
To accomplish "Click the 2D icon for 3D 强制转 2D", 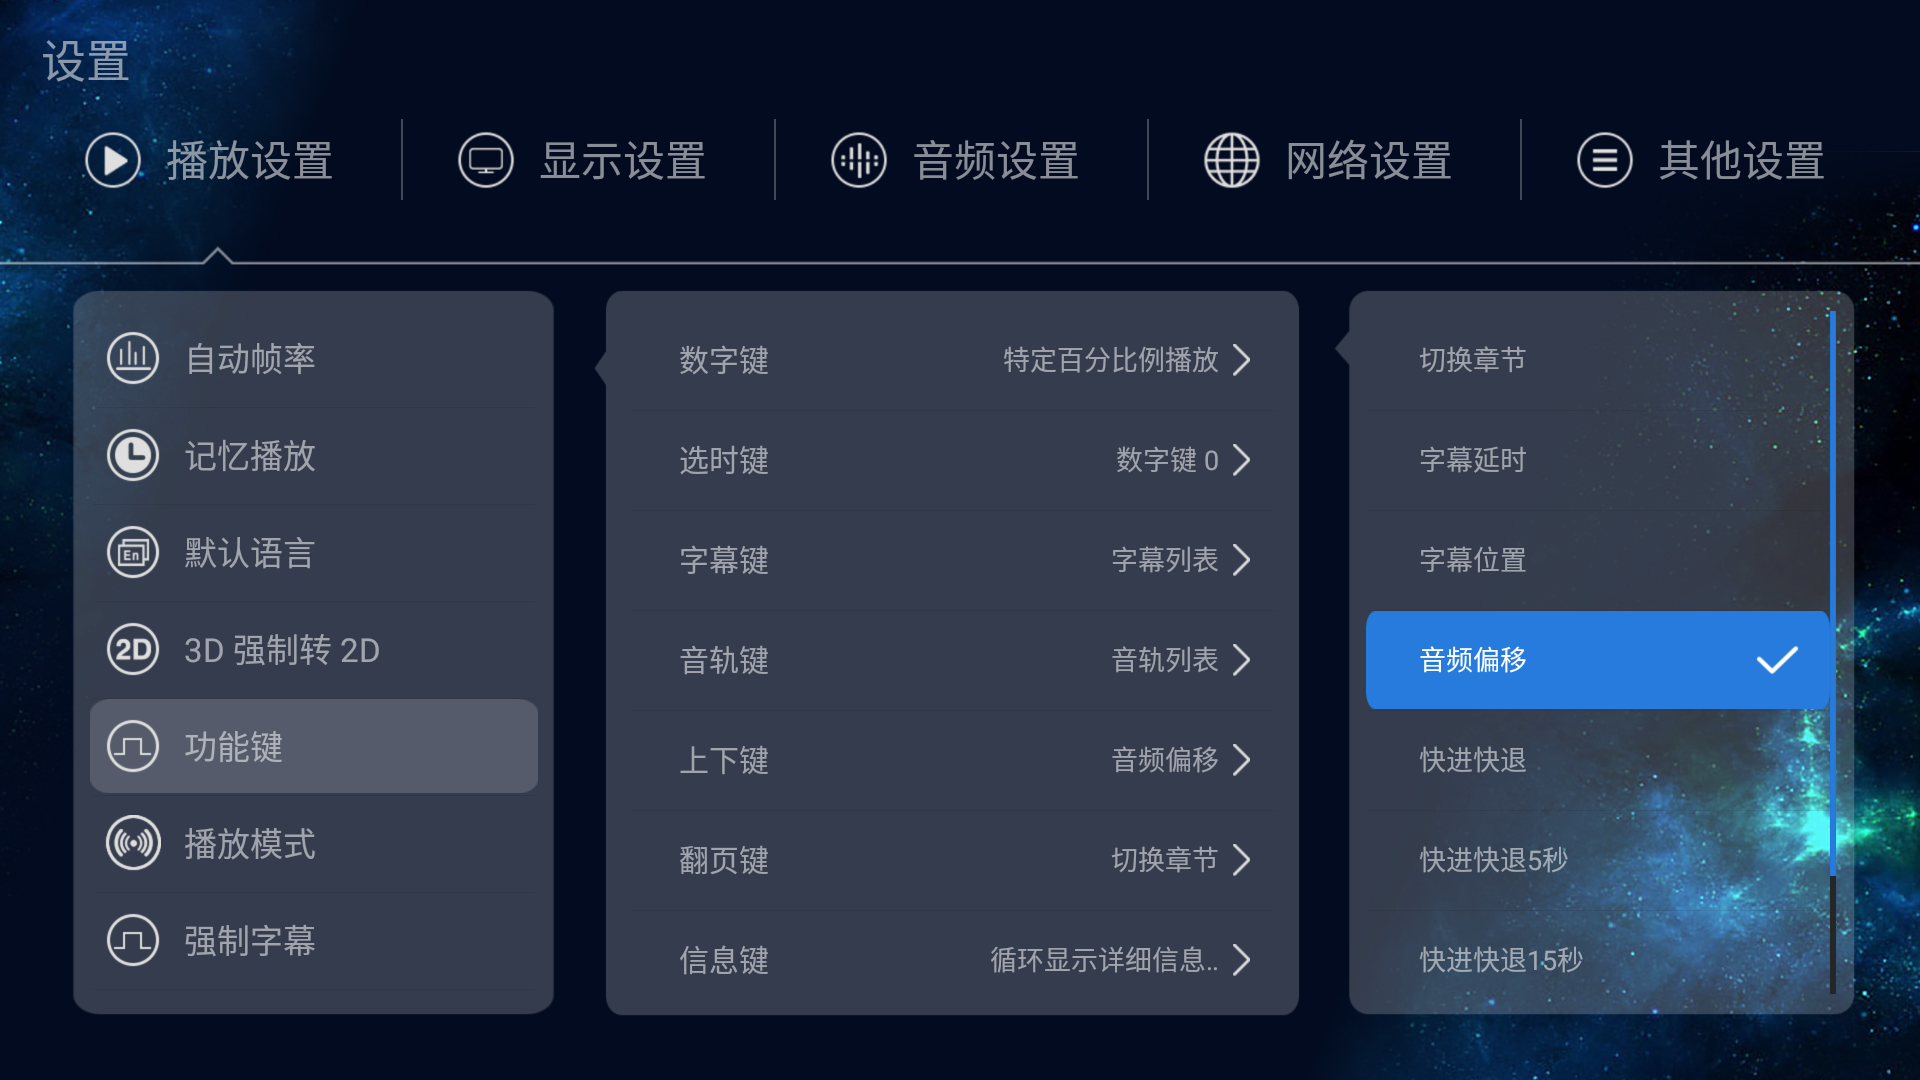I will pos(133,650).
